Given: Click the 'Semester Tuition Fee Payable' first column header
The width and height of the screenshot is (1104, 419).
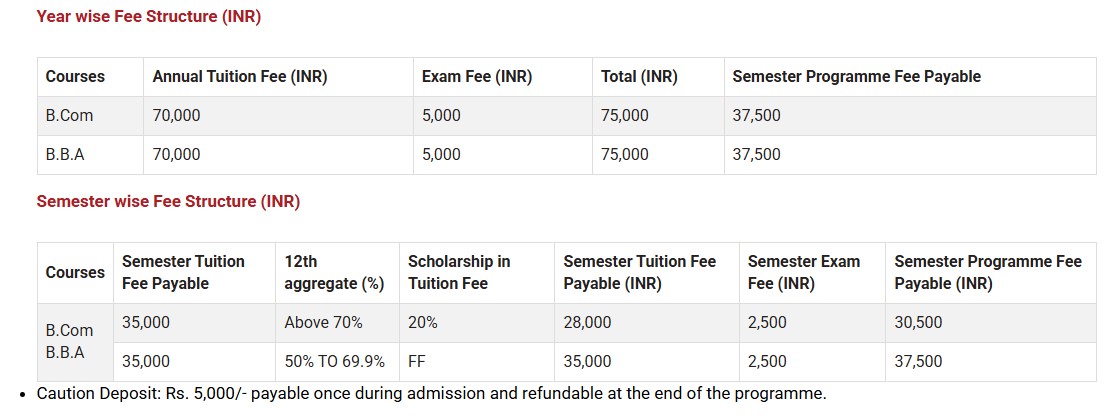Looking at the screenshot, I should coord(183,272).
